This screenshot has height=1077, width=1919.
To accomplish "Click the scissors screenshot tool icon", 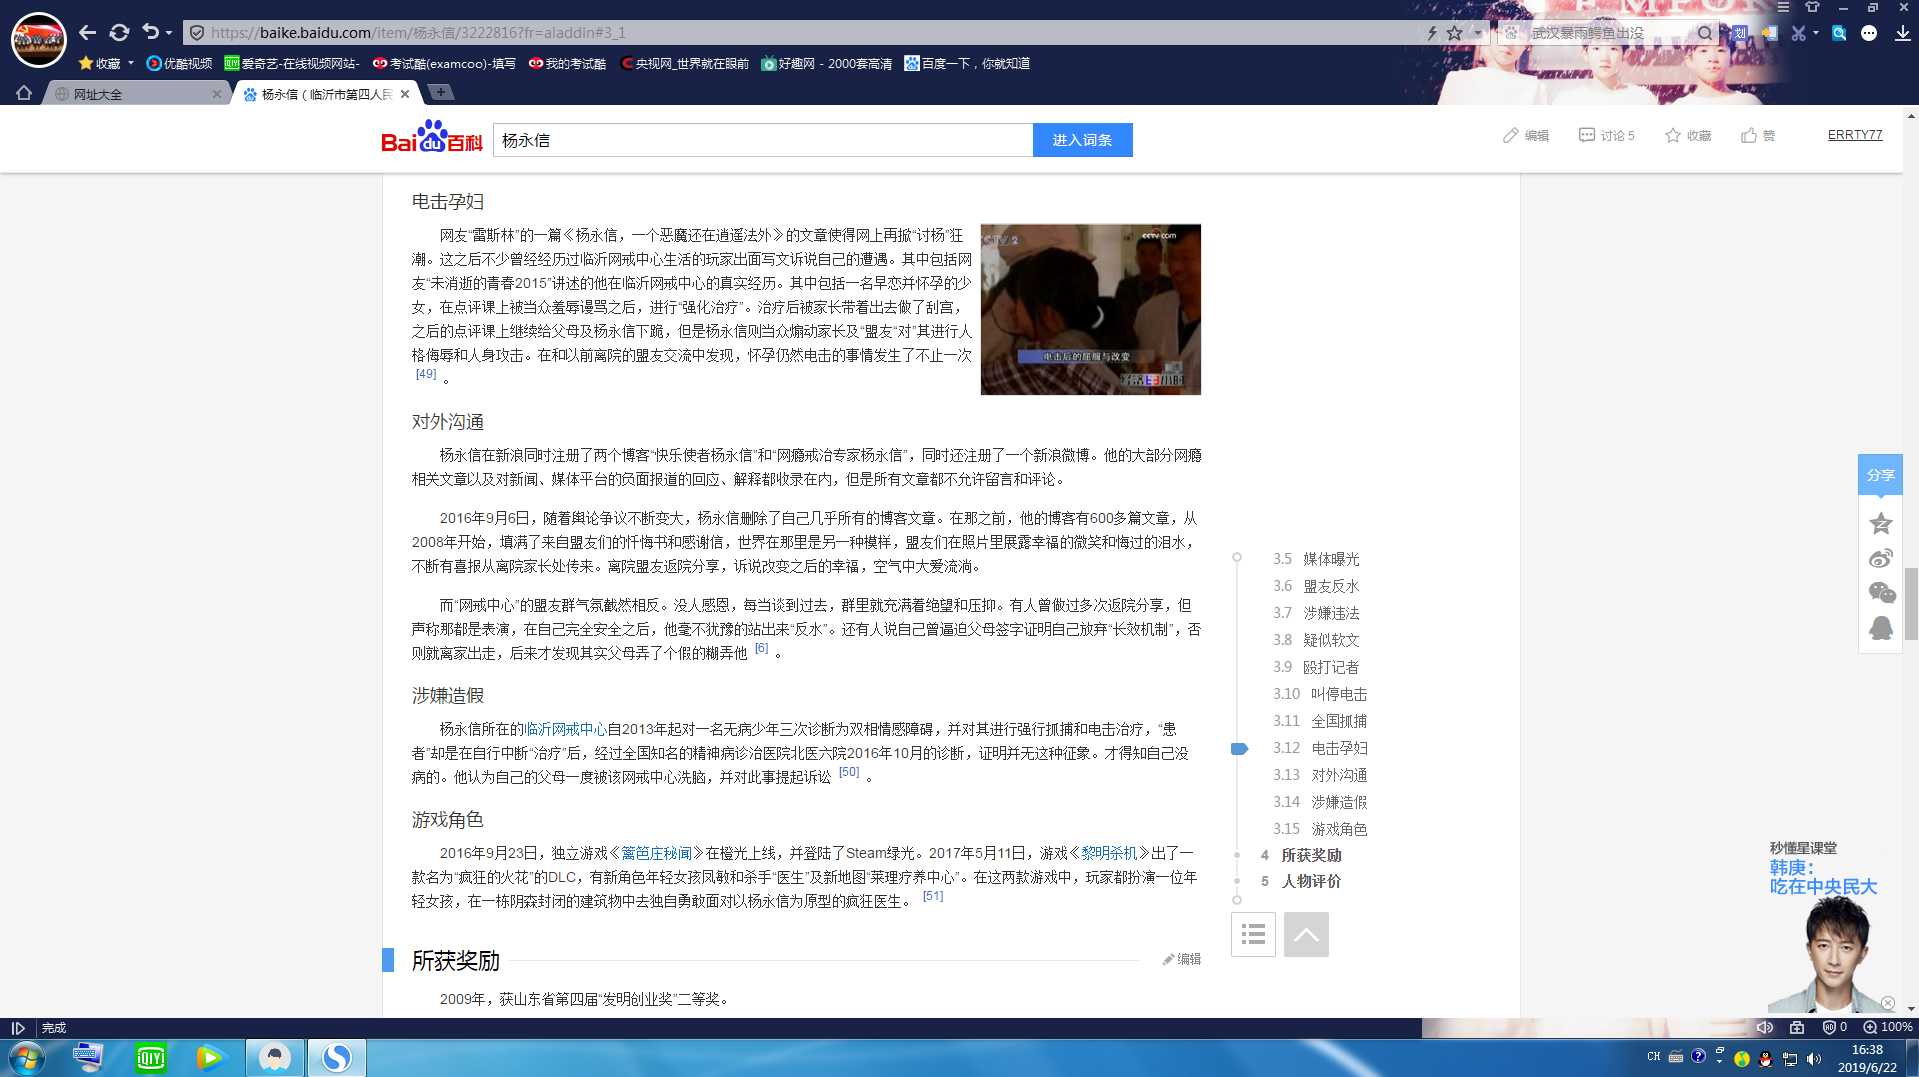I will click(x=1798, y=33).
